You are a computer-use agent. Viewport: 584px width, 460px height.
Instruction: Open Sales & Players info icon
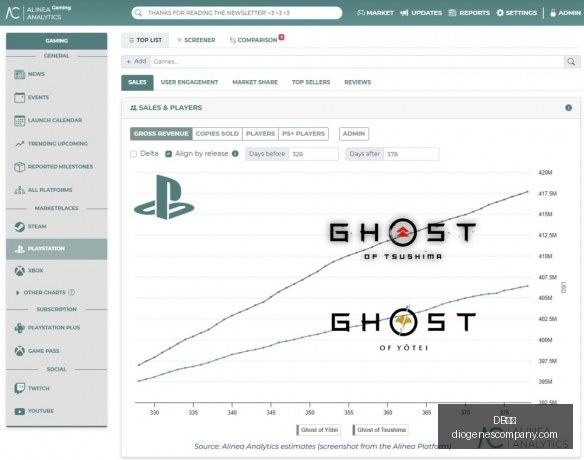pos(568,108)
